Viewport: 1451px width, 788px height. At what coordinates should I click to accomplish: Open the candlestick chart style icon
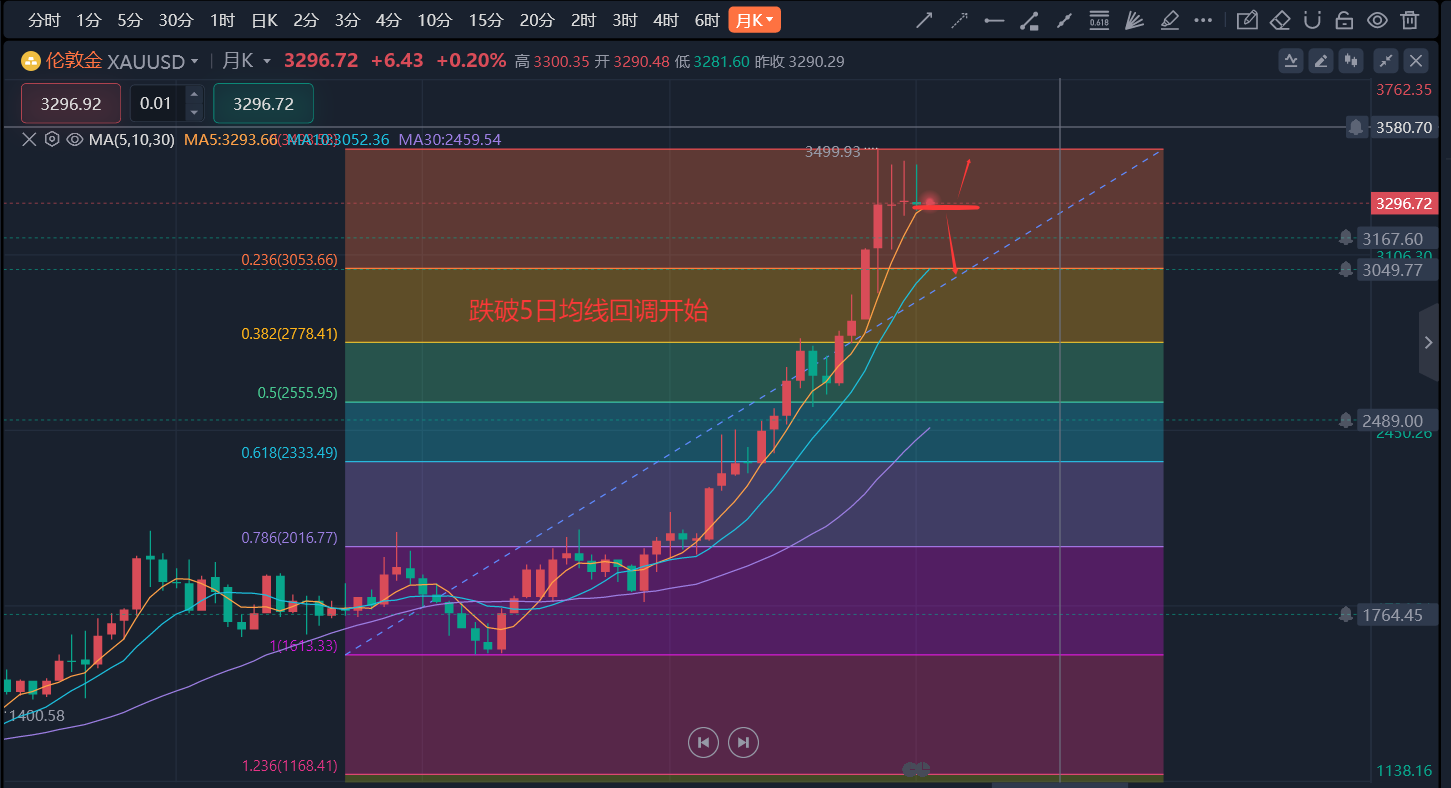point(1352,61)
